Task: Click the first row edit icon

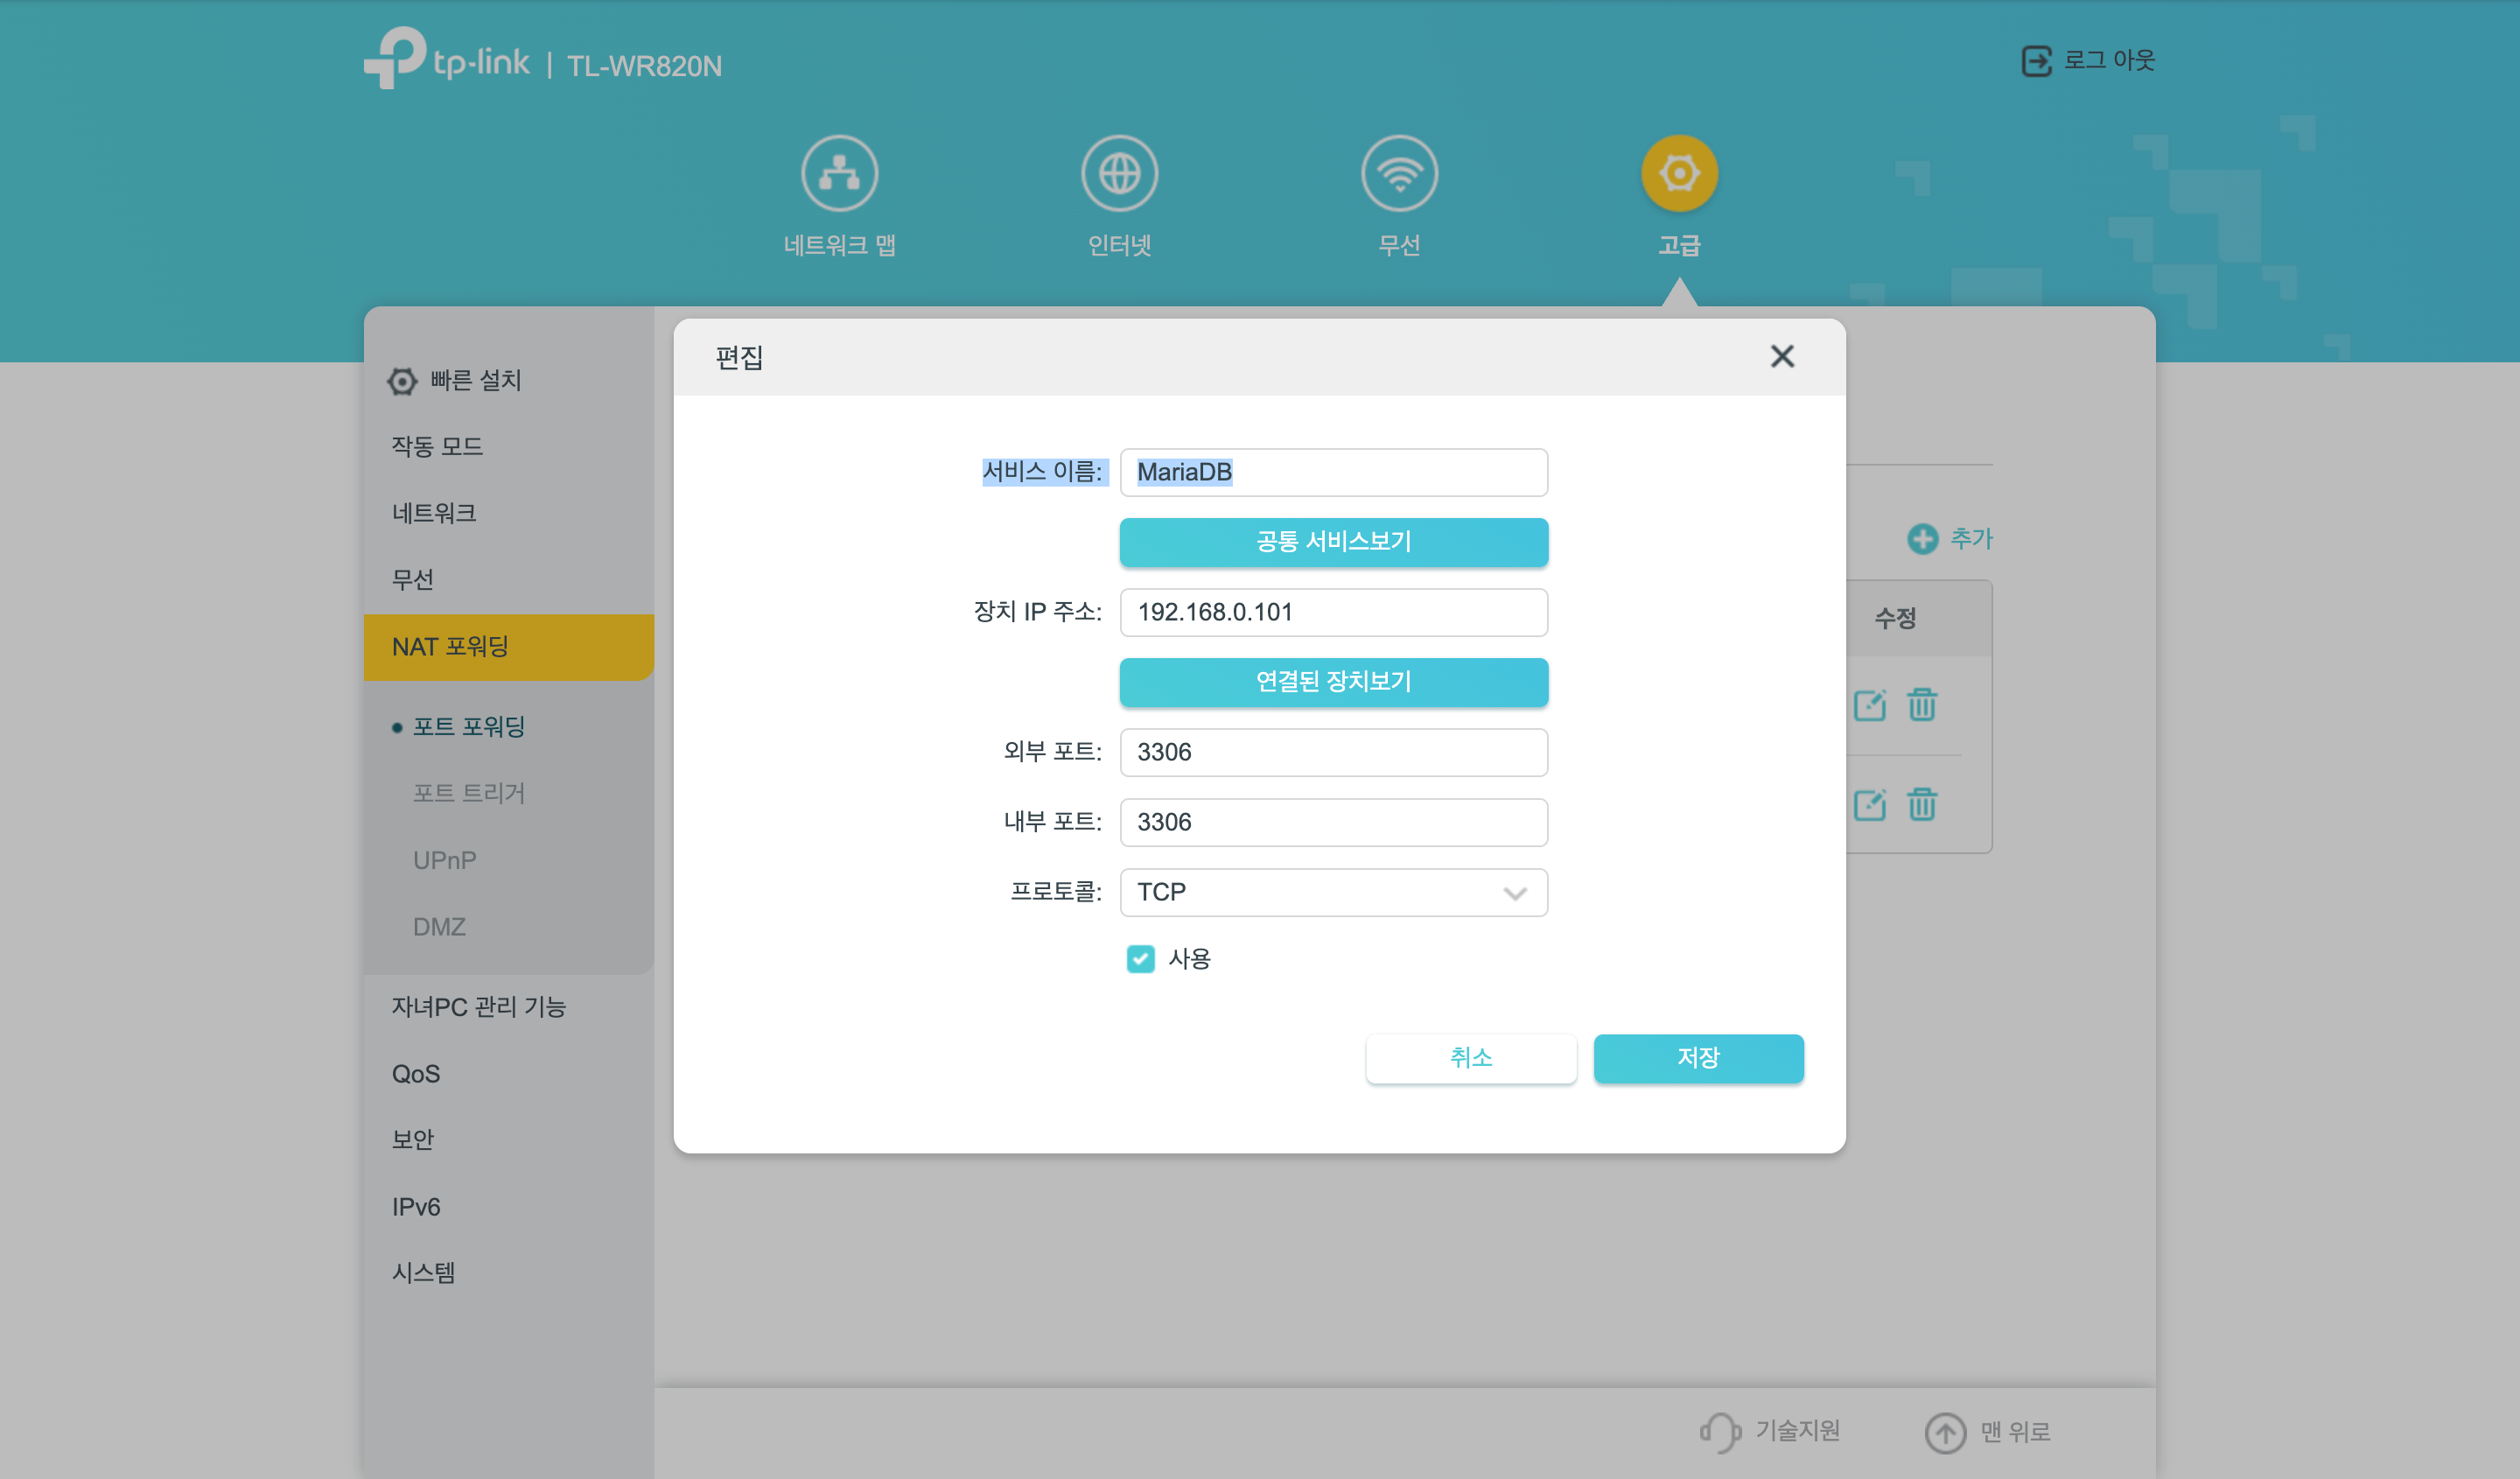Action: tap(1869, 705)
